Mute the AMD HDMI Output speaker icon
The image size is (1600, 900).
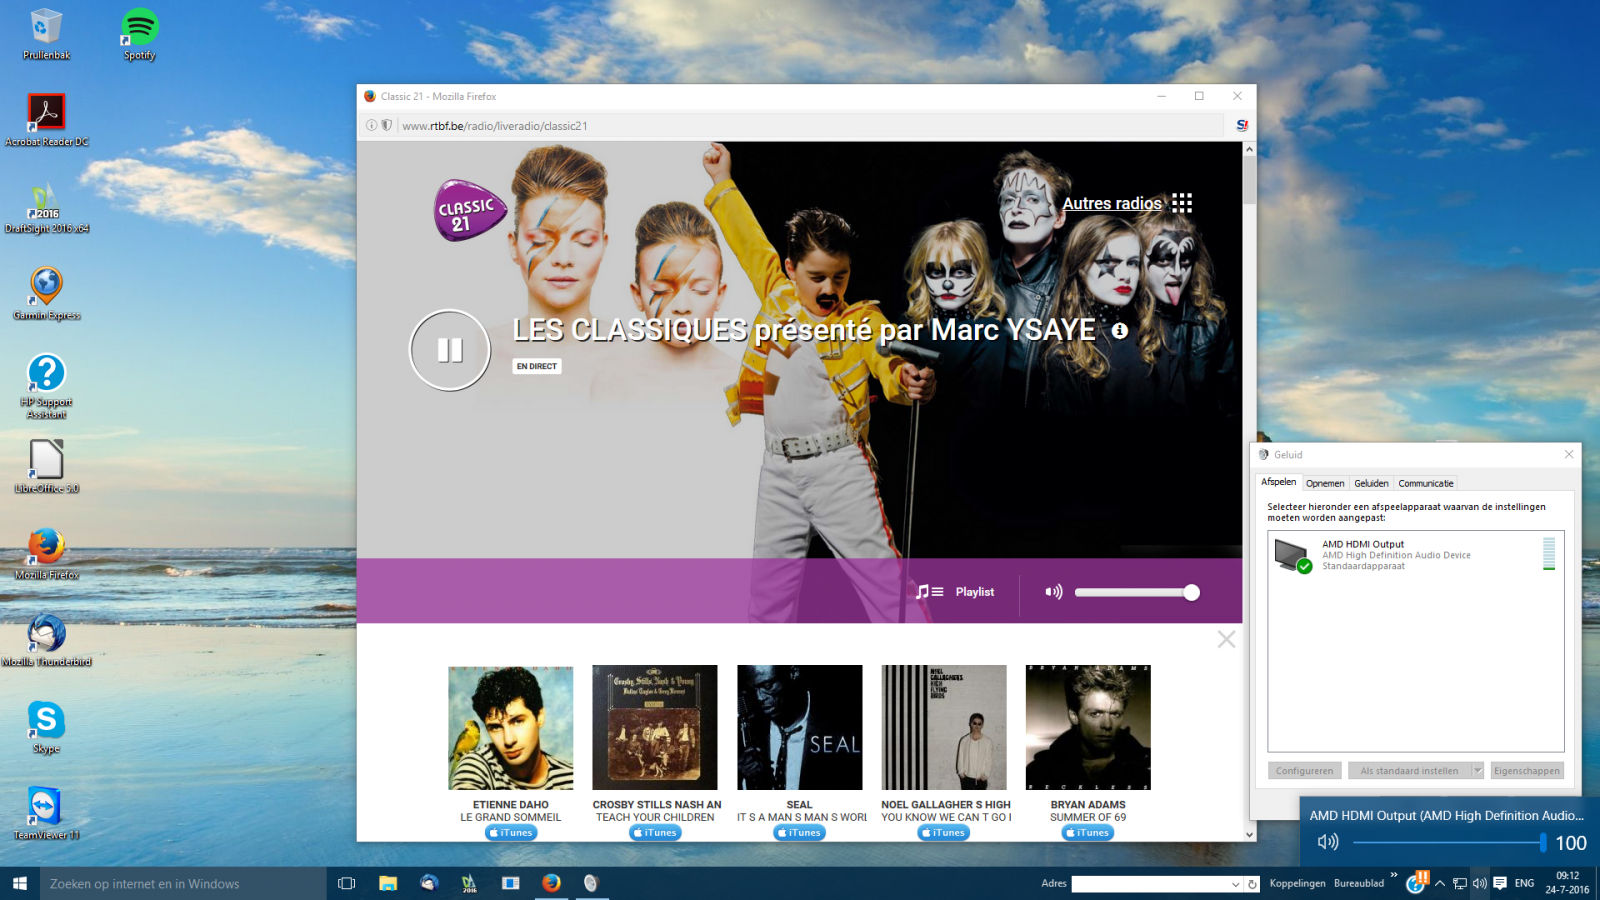(1328, 842)
